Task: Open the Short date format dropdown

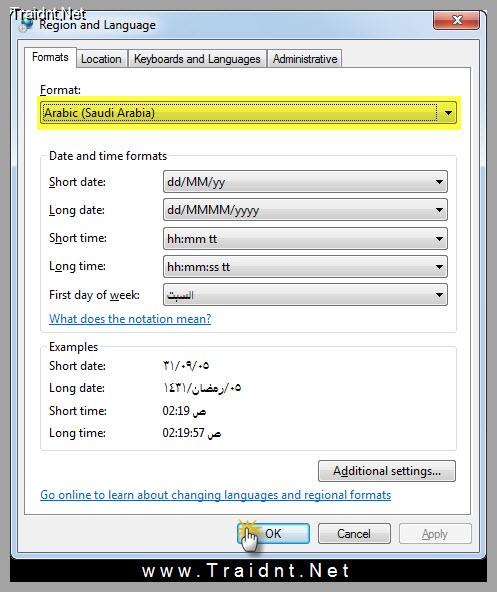Action: pos(439,182)
